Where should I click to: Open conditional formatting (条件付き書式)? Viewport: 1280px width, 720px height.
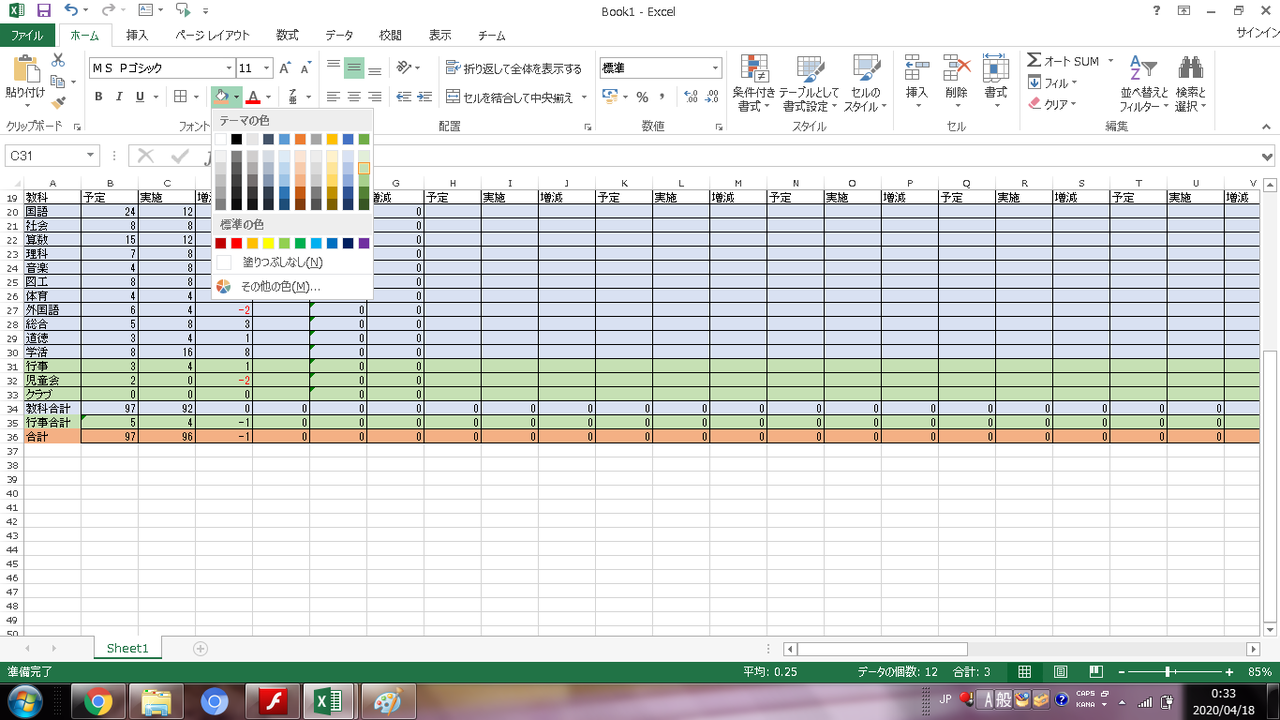(754, 82)
